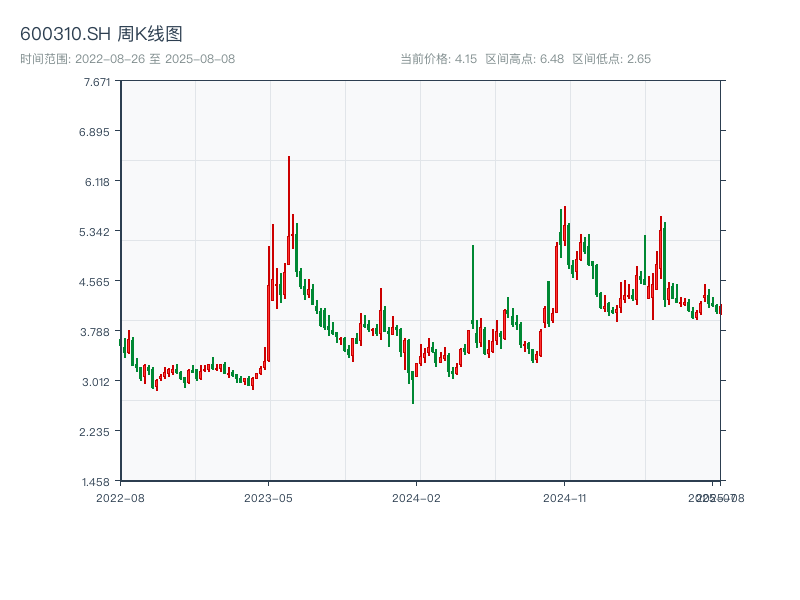Click the y-axis value 2.235

tap(94, 432)
